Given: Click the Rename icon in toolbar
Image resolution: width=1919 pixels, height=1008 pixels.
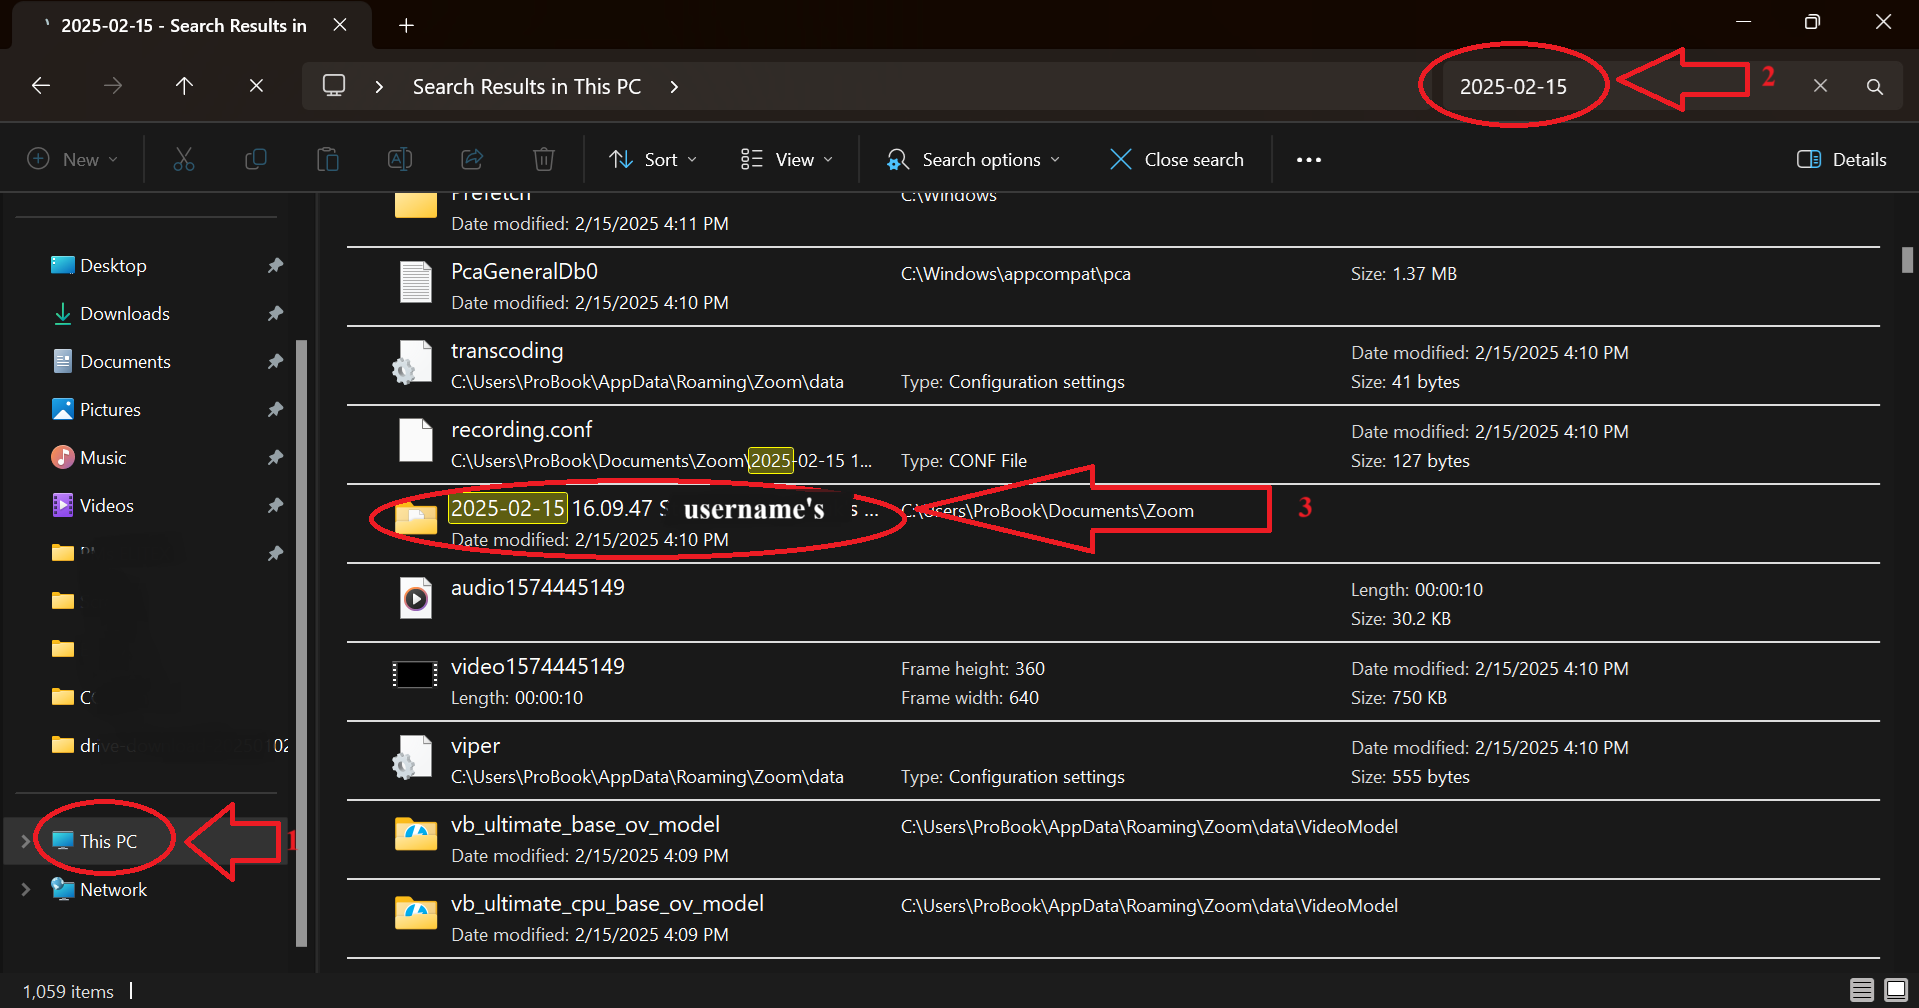Looking at the screenshot, I should pos(400,159).
